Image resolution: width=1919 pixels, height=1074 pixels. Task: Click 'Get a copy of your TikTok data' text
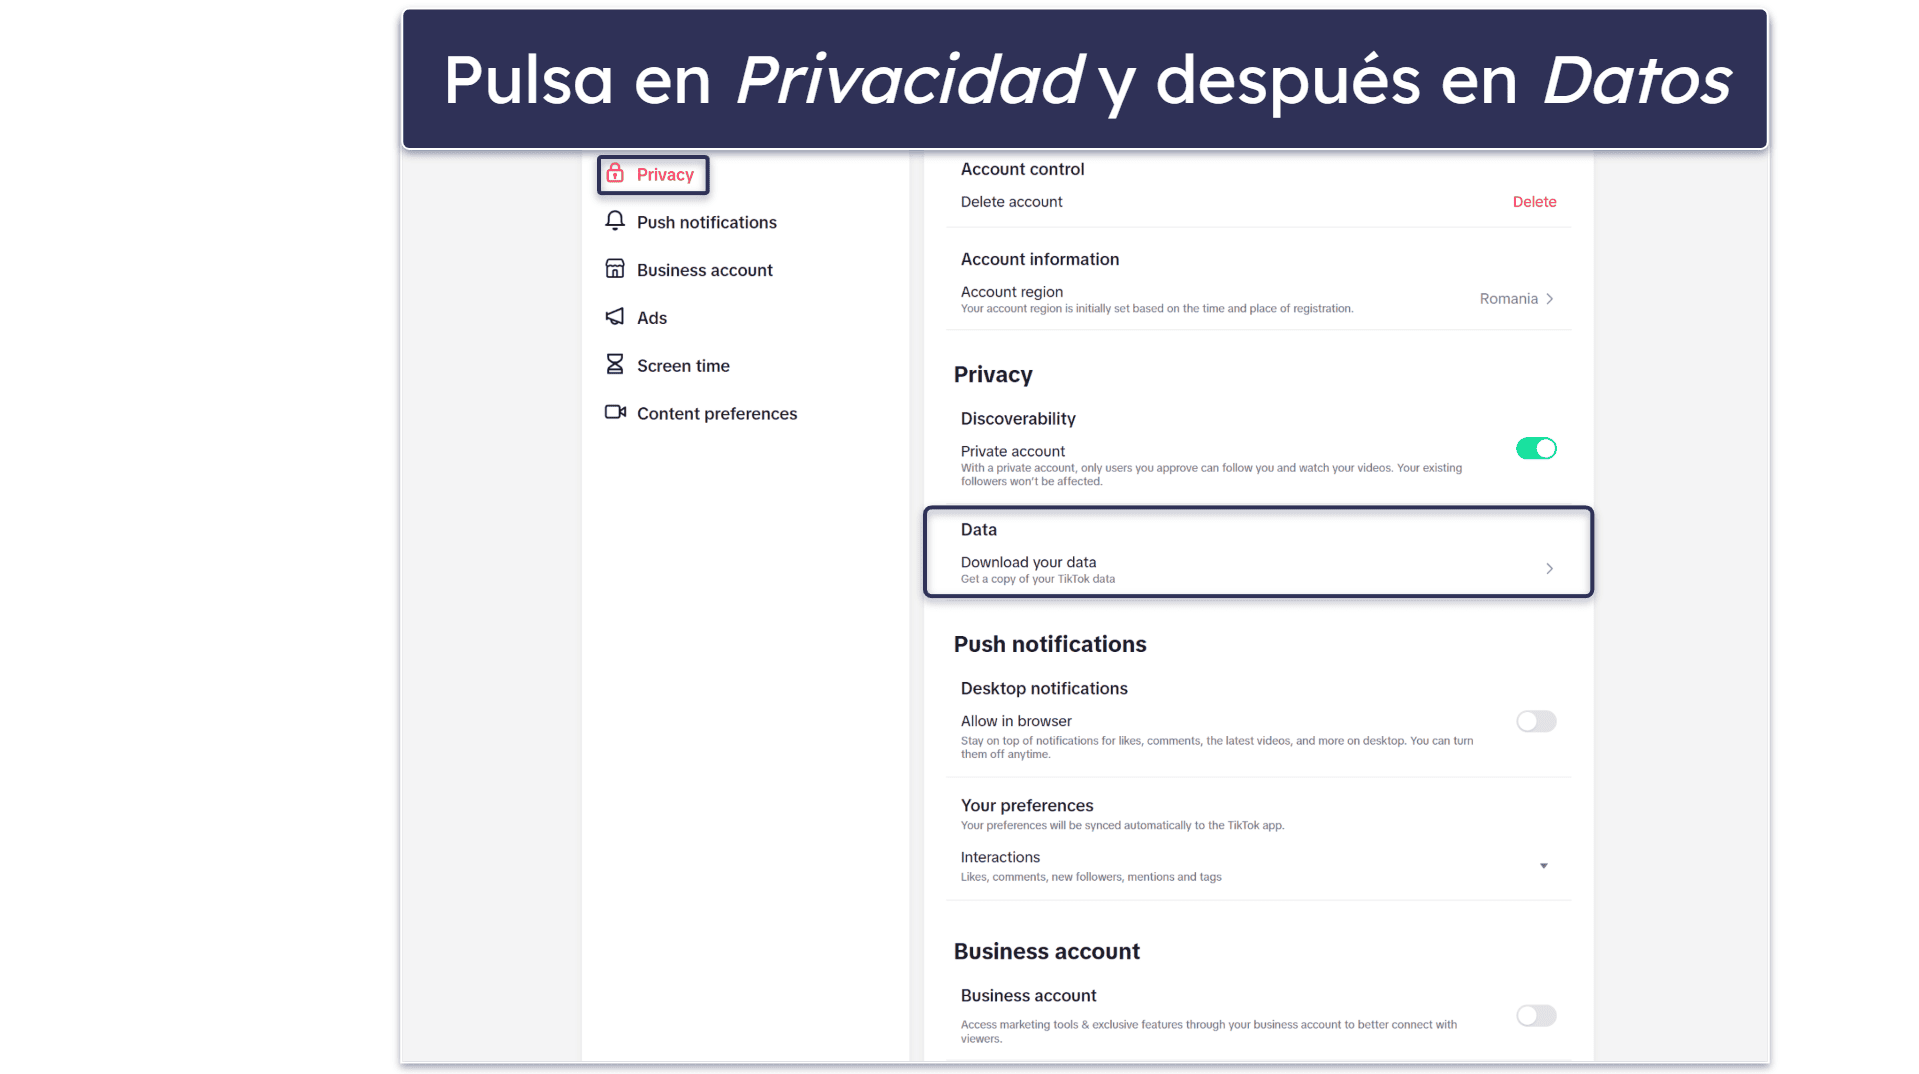click(x=1037, y=579)
